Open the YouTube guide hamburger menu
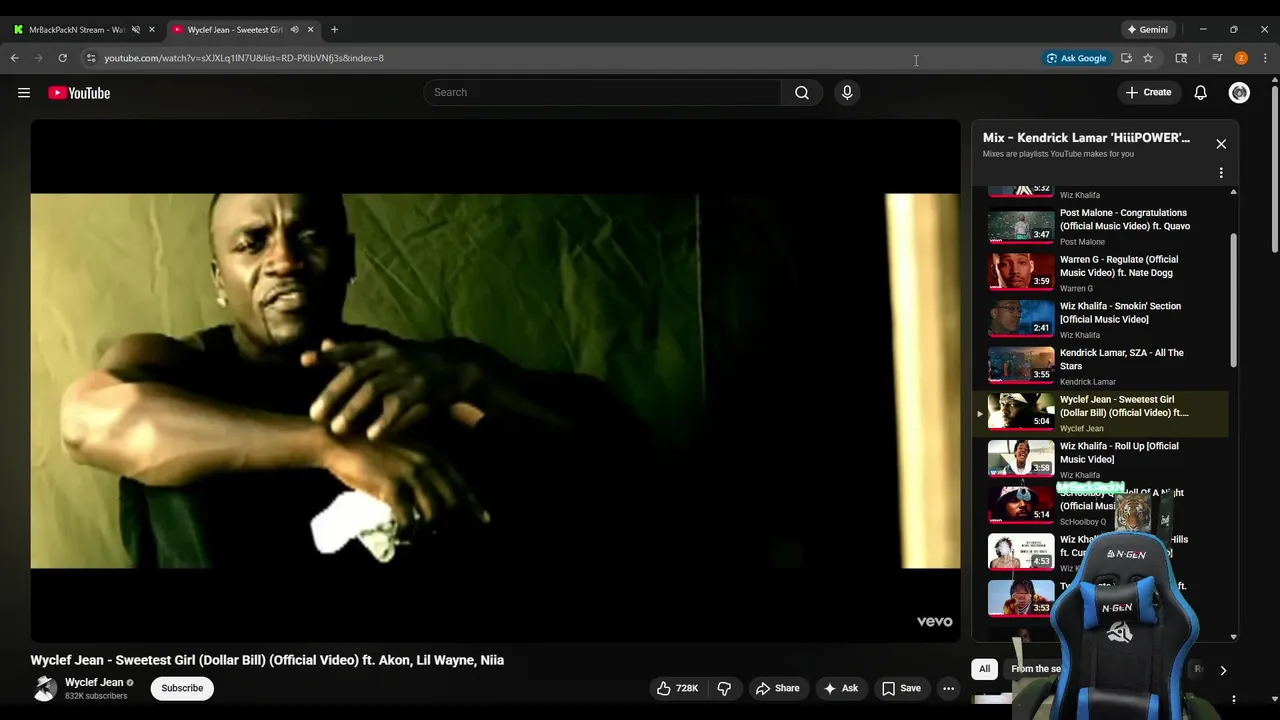This screenshot has width=1280, height=720. [24, 93]
